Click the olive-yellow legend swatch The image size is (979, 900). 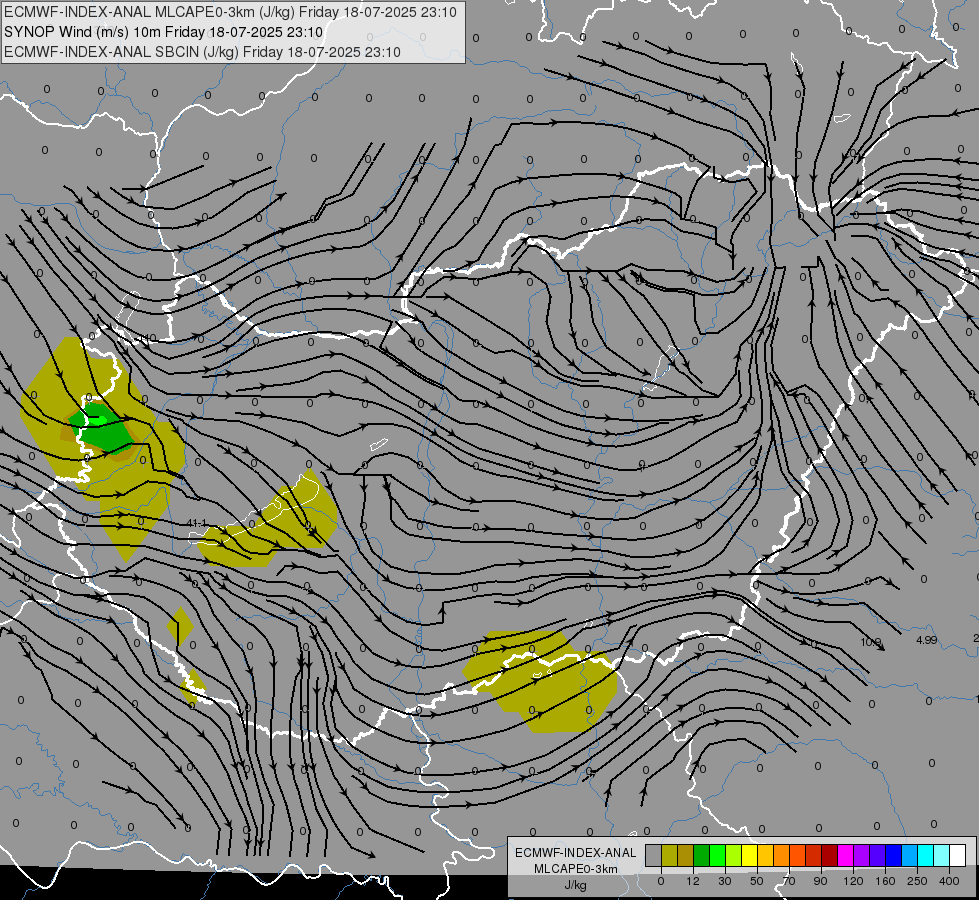point(670,855)
